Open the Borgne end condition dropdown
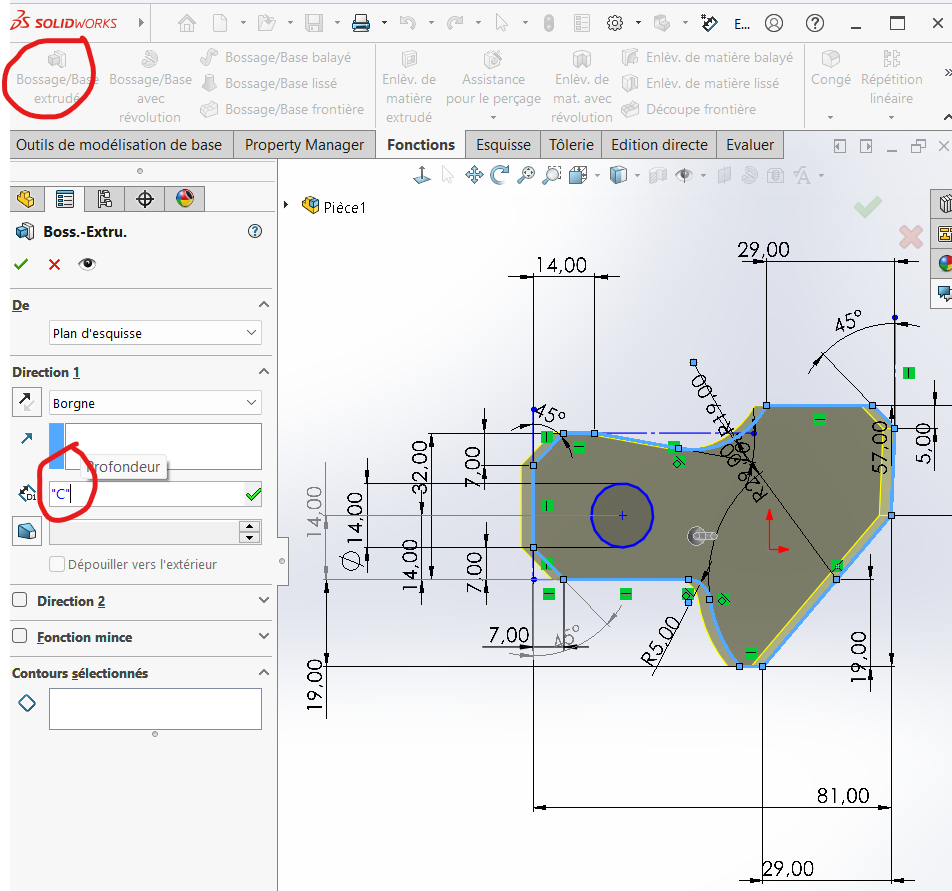 pos(155,403)
